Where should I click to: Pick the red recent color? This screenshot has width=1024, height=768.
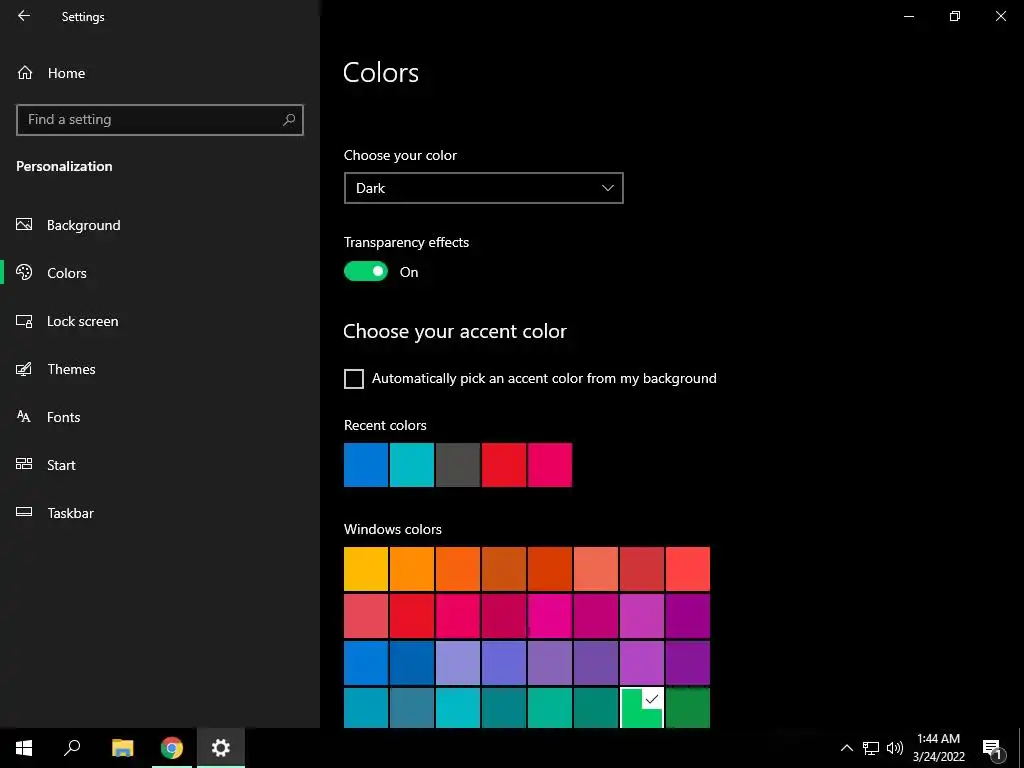click(504, 465)
